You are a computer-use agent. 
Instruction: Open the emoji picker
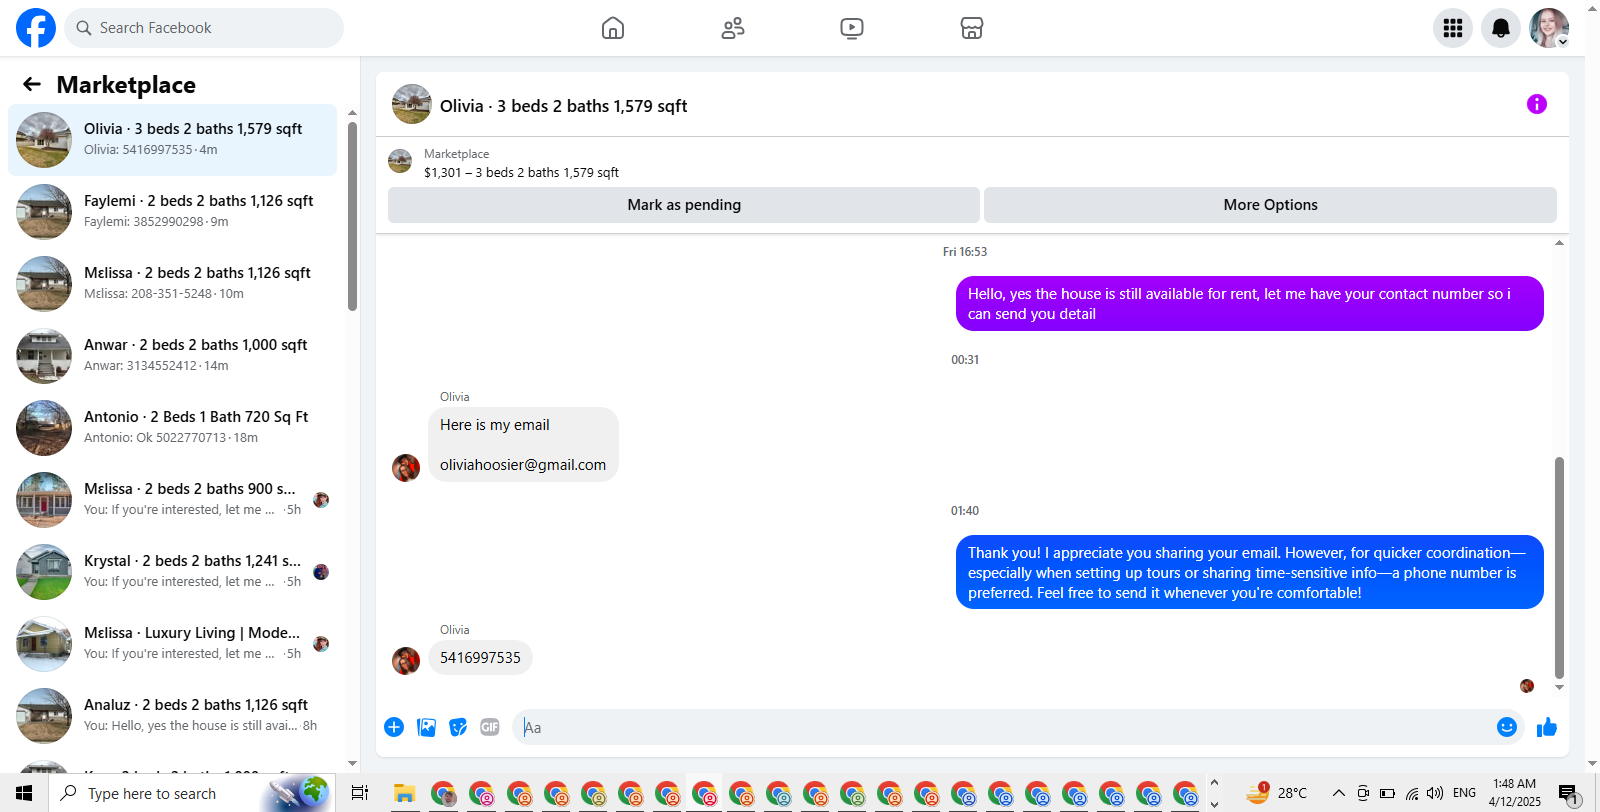coord(1507,727)
